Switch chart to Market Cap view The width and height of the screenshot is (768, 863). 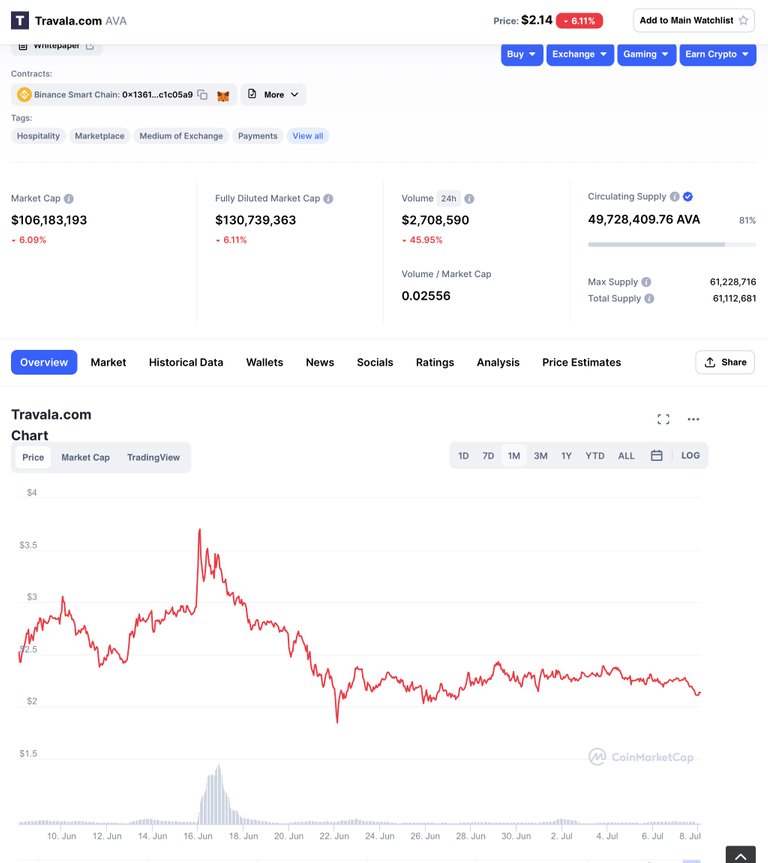[85, 457]
